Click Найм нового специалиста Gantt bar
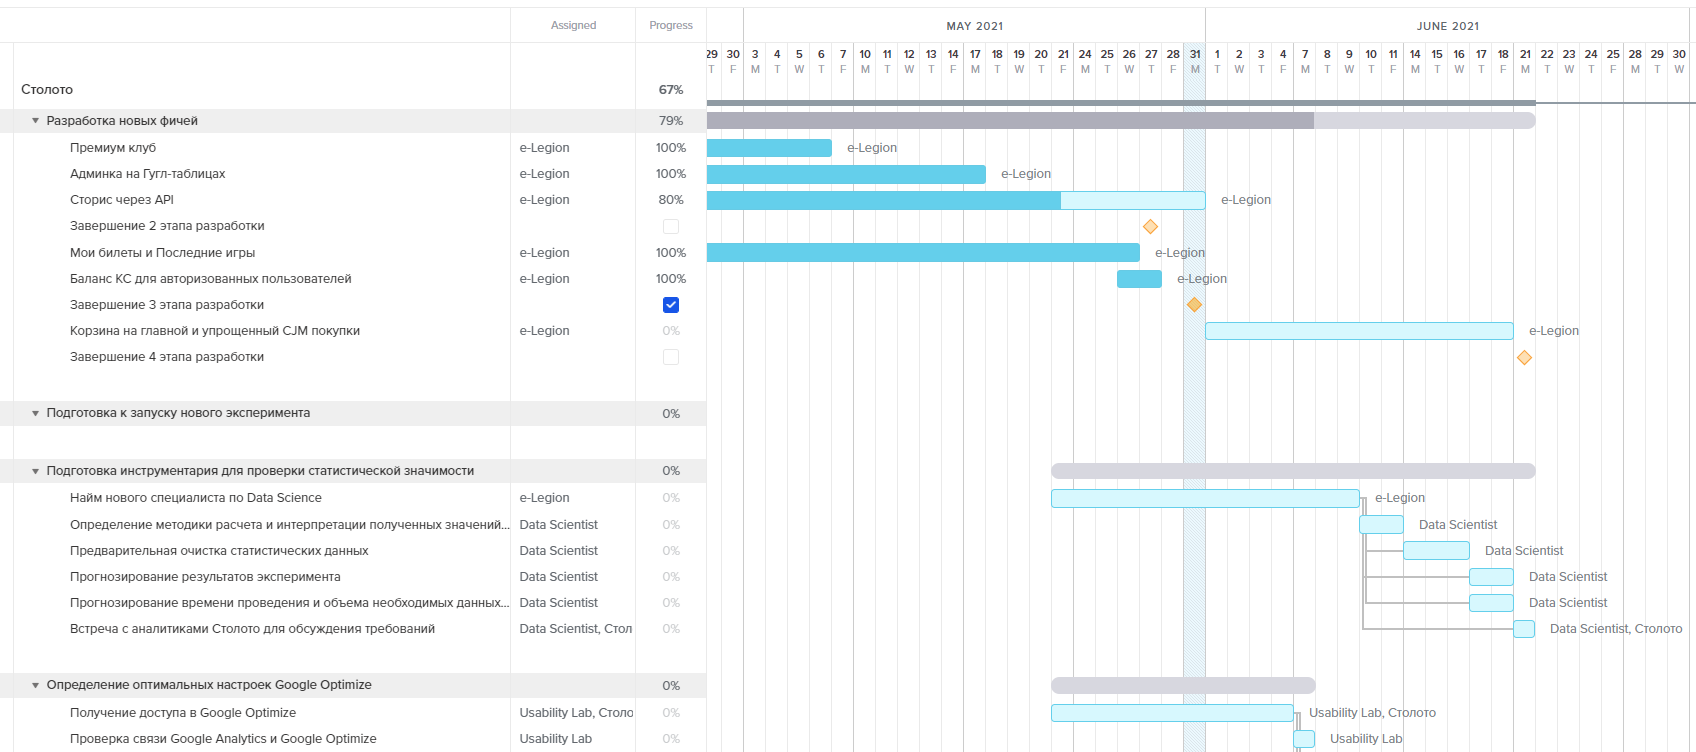Screen dimensions: 1696x752 tap(1204, 498)
